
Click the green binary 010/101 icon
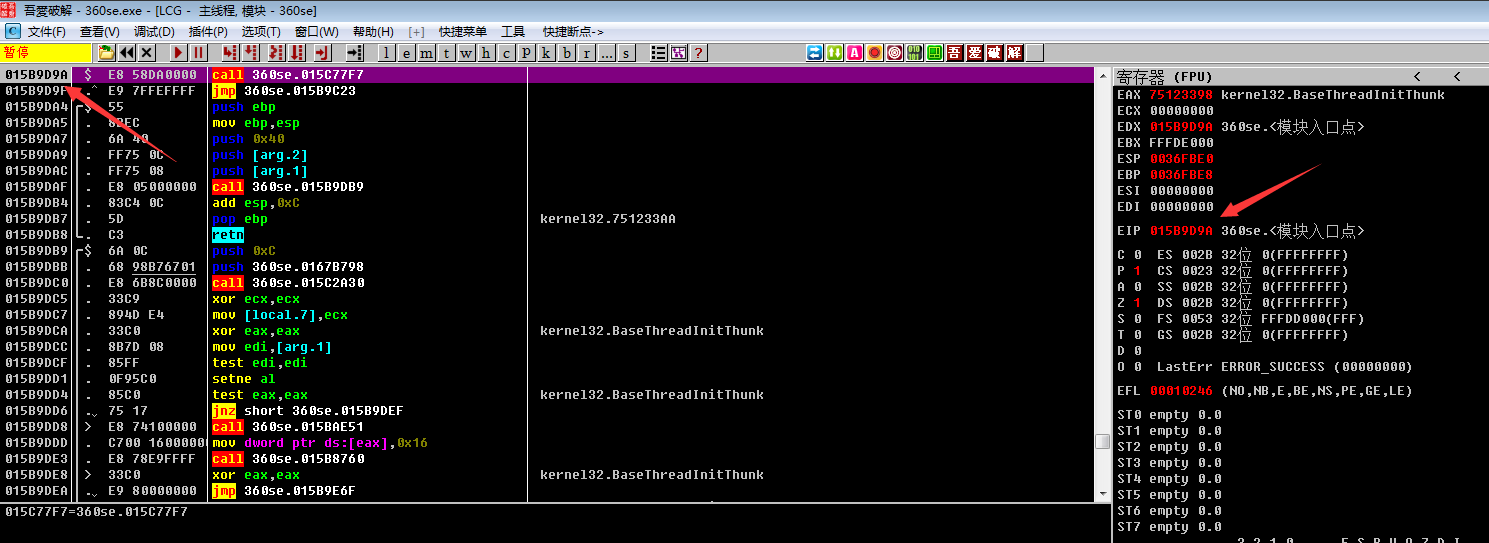point(914,53)
